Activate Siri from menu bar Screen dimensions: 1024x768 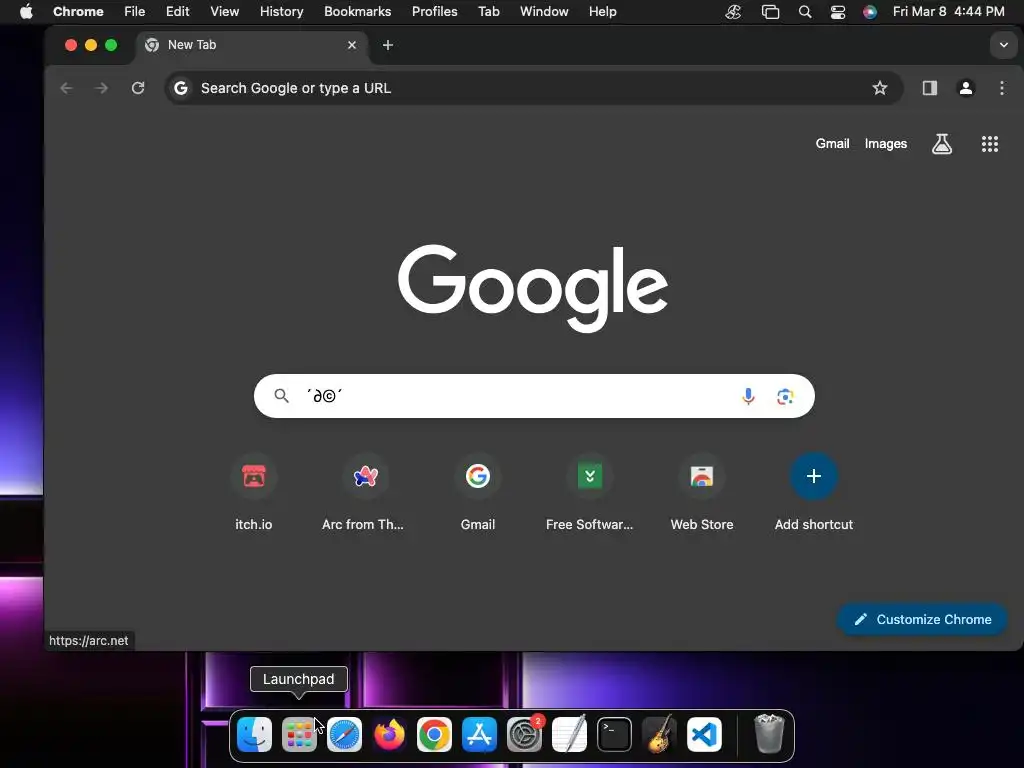(x=870, y=12)
